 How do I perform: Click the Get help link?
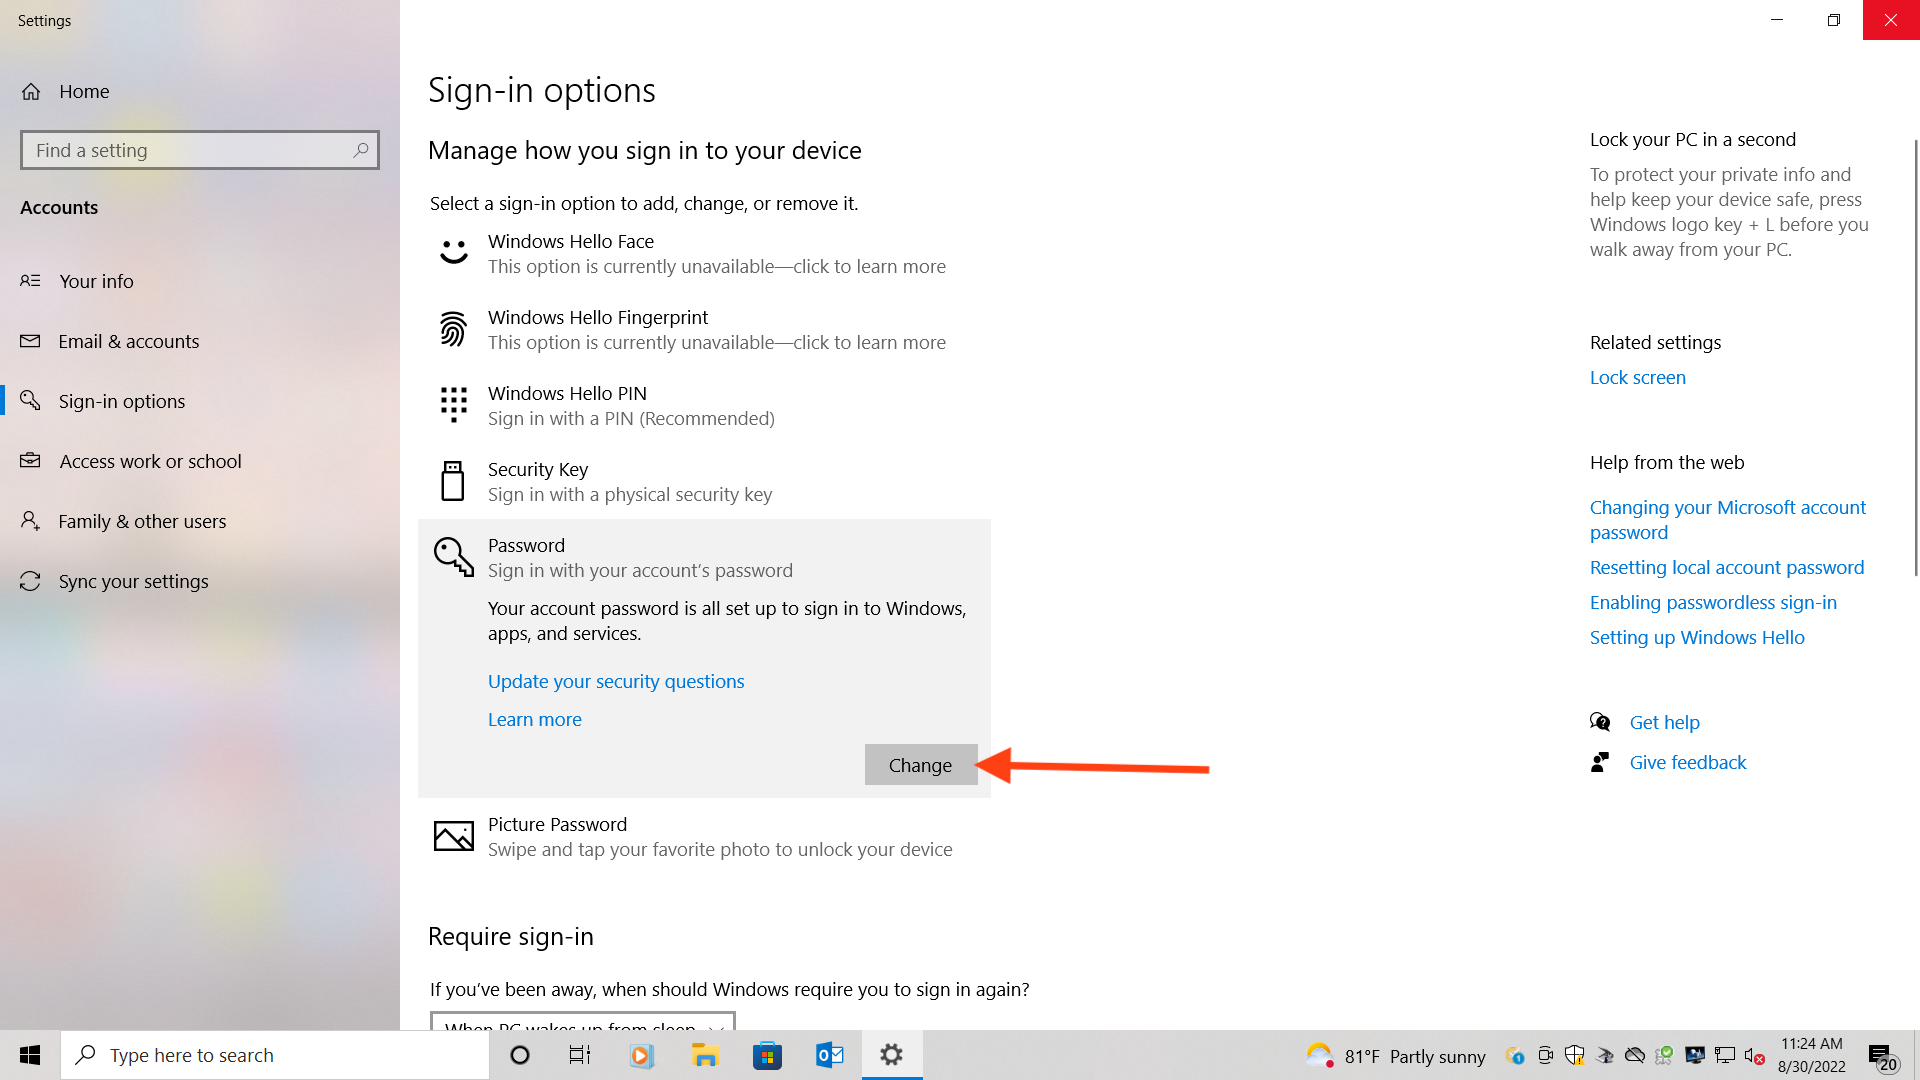tap(1665, 722)
